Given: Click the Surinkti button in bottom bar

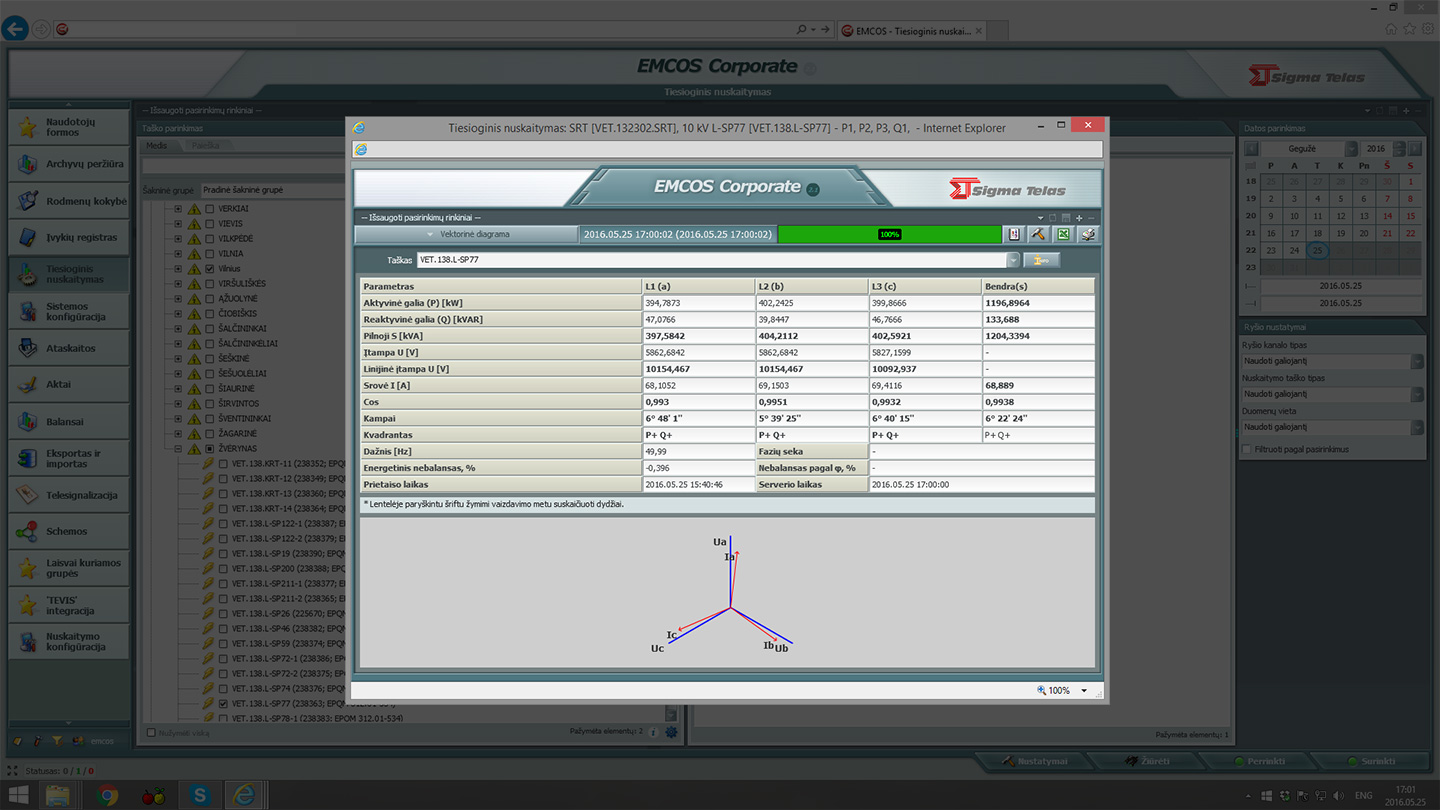Looking at the screenshot, I should [x=1370, y=761].
